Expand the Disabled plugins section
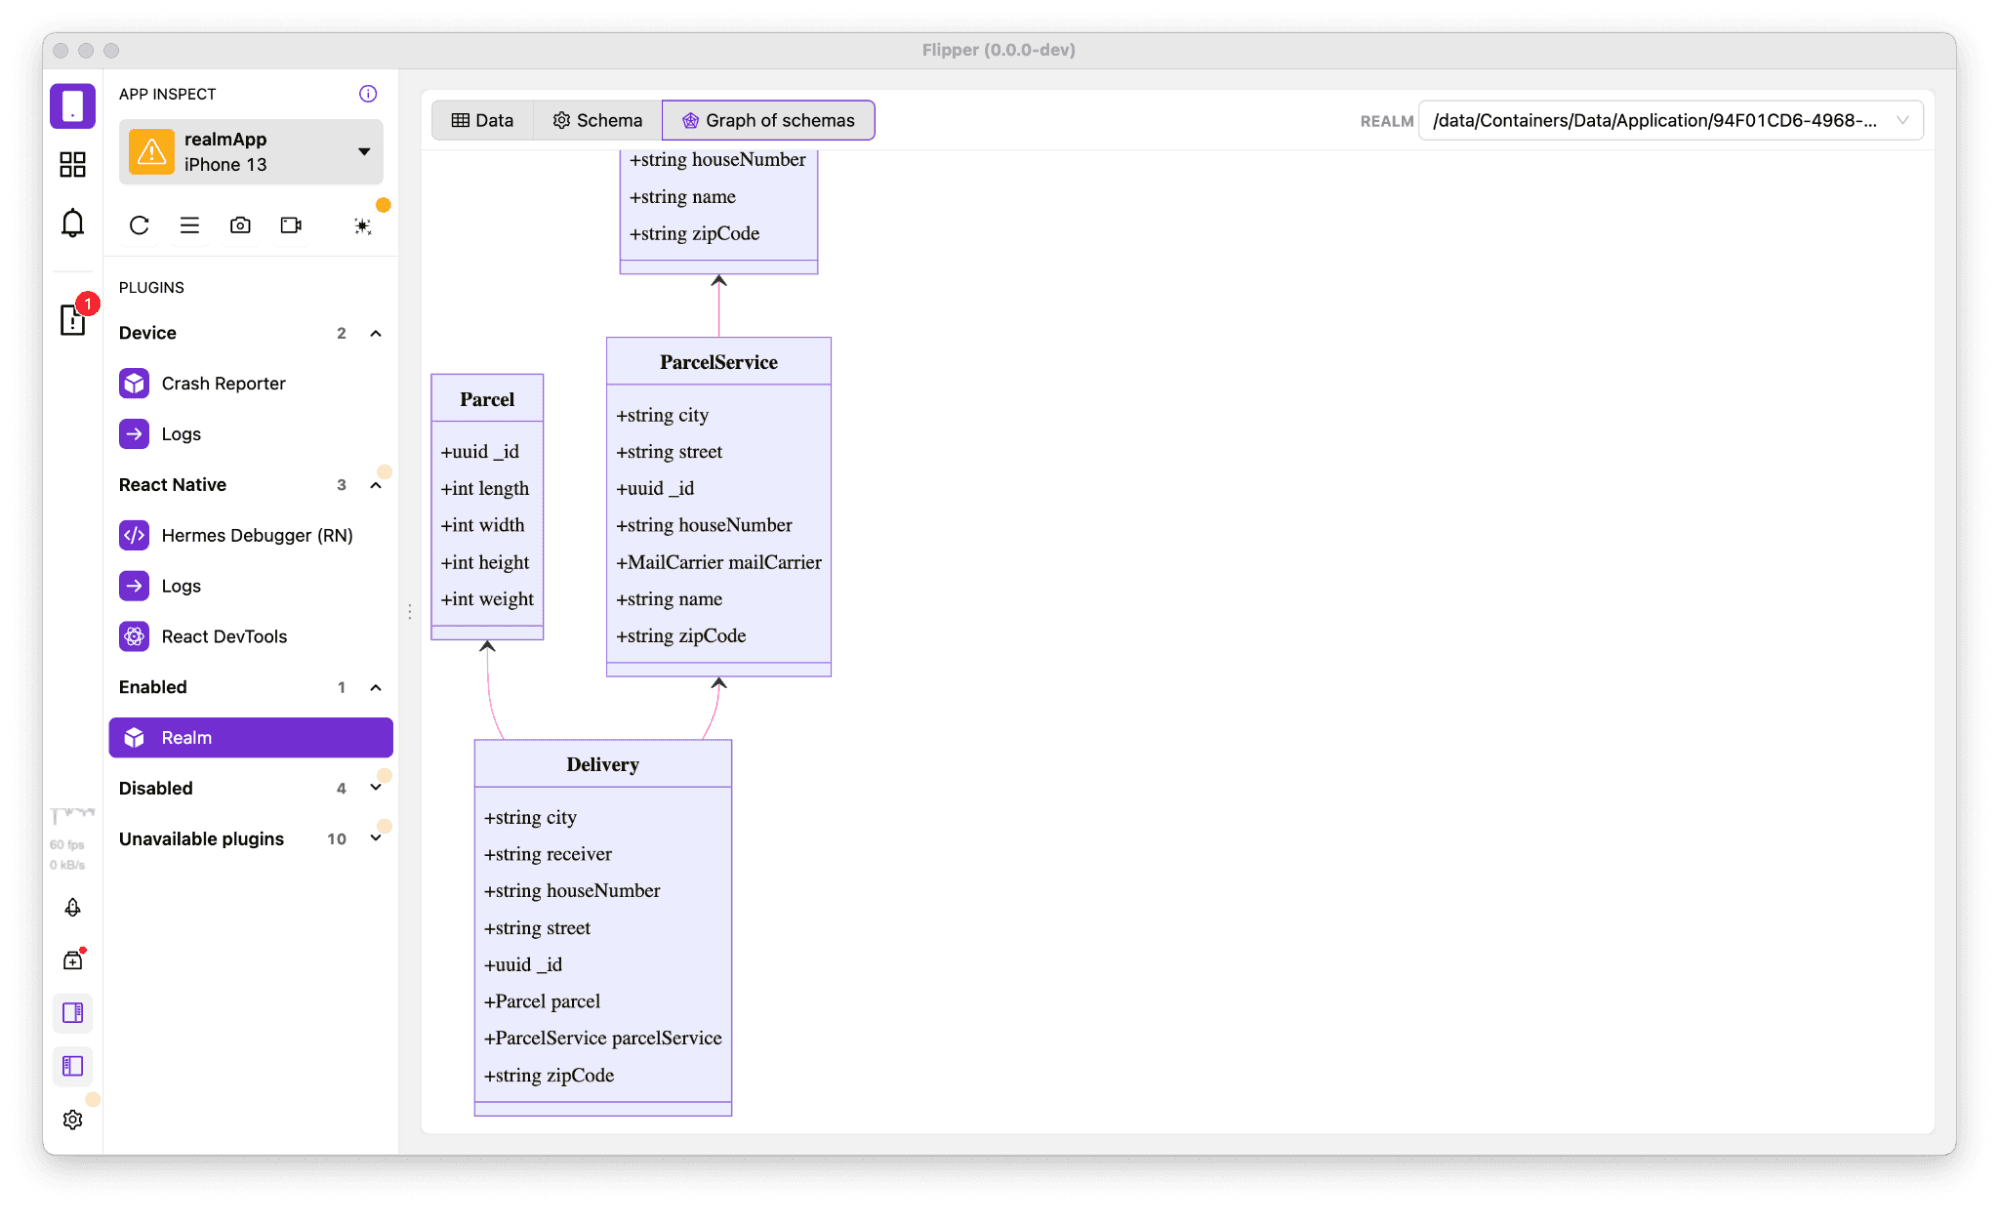This screenshot has height=1209, width=1999. 376,788
